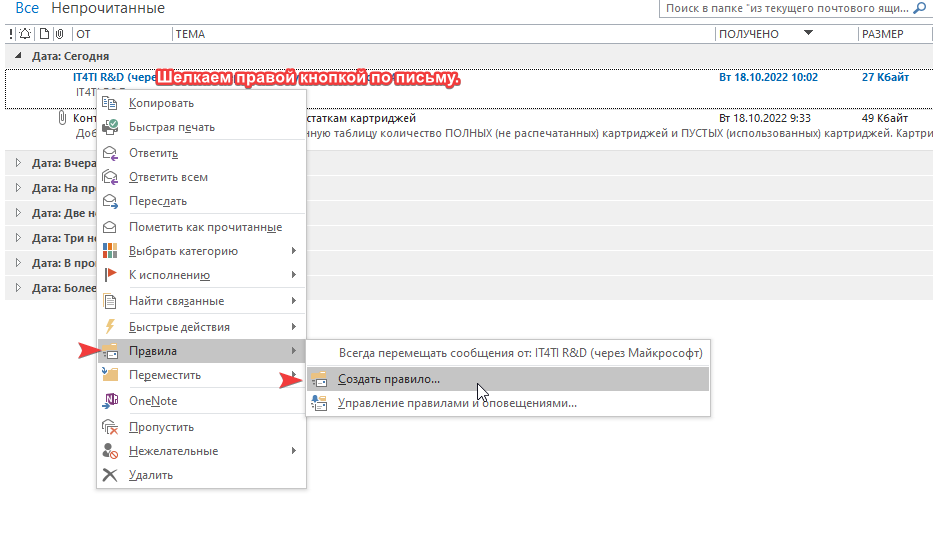The height and width of the screenshot is (541, 933).
Task: Select 'Всегда перемещать сообщения от' option
Action: (520, 353)
